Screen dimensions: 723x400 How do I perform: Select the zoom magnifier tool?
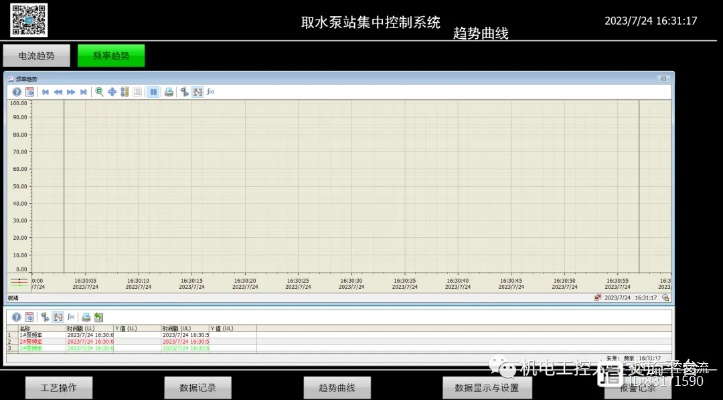point(99,91)
